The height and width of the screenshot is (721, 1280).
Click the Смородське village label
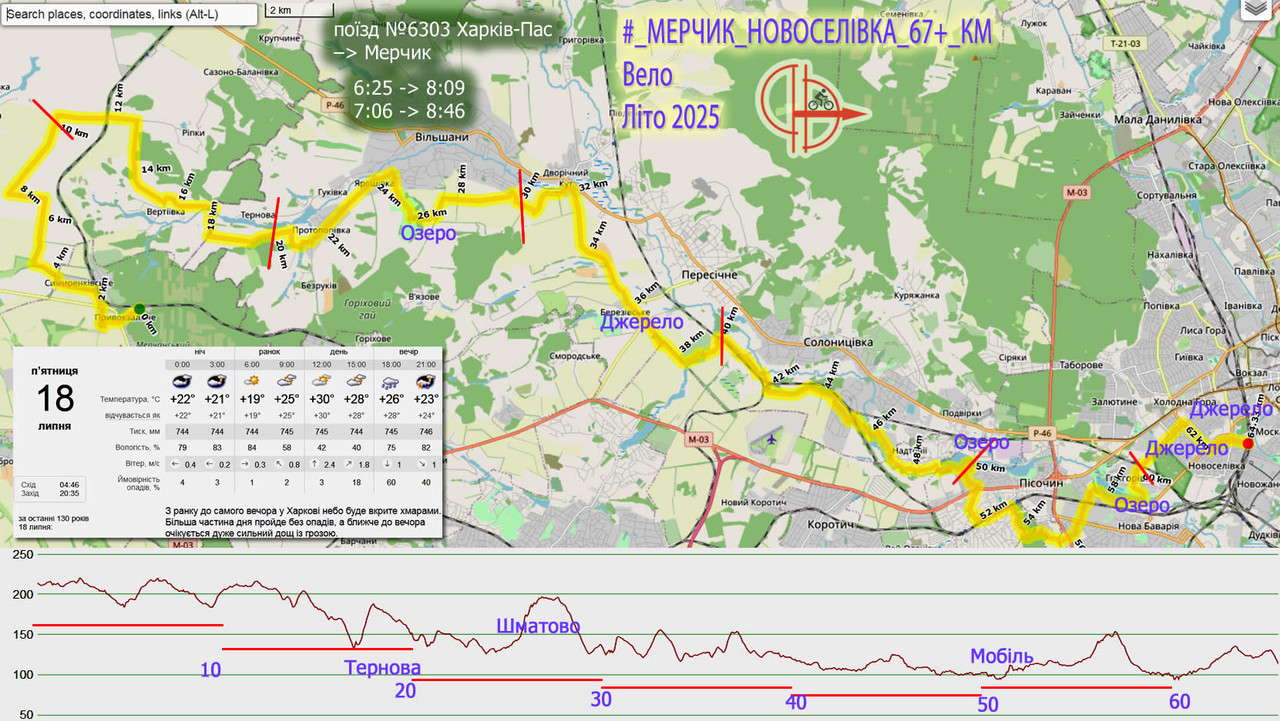[574, 355]
